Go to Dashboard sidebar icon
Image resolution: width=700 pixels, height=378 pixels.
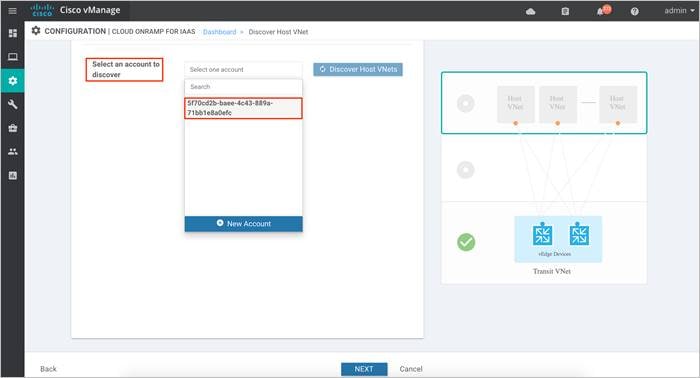pyautogui.click(x=12, y=33)
